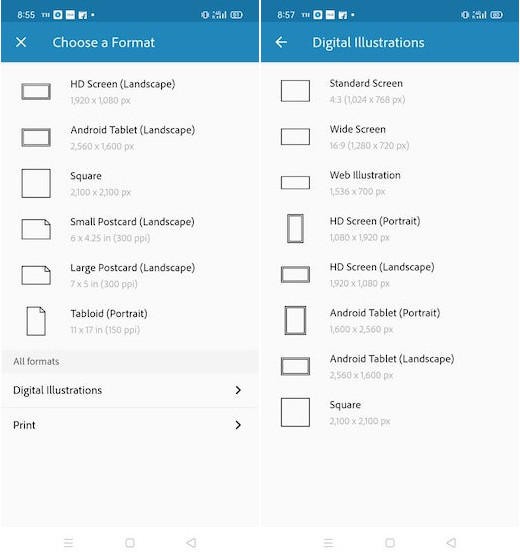Pick HD Screen (Portrait) icon

click(295, 229)
